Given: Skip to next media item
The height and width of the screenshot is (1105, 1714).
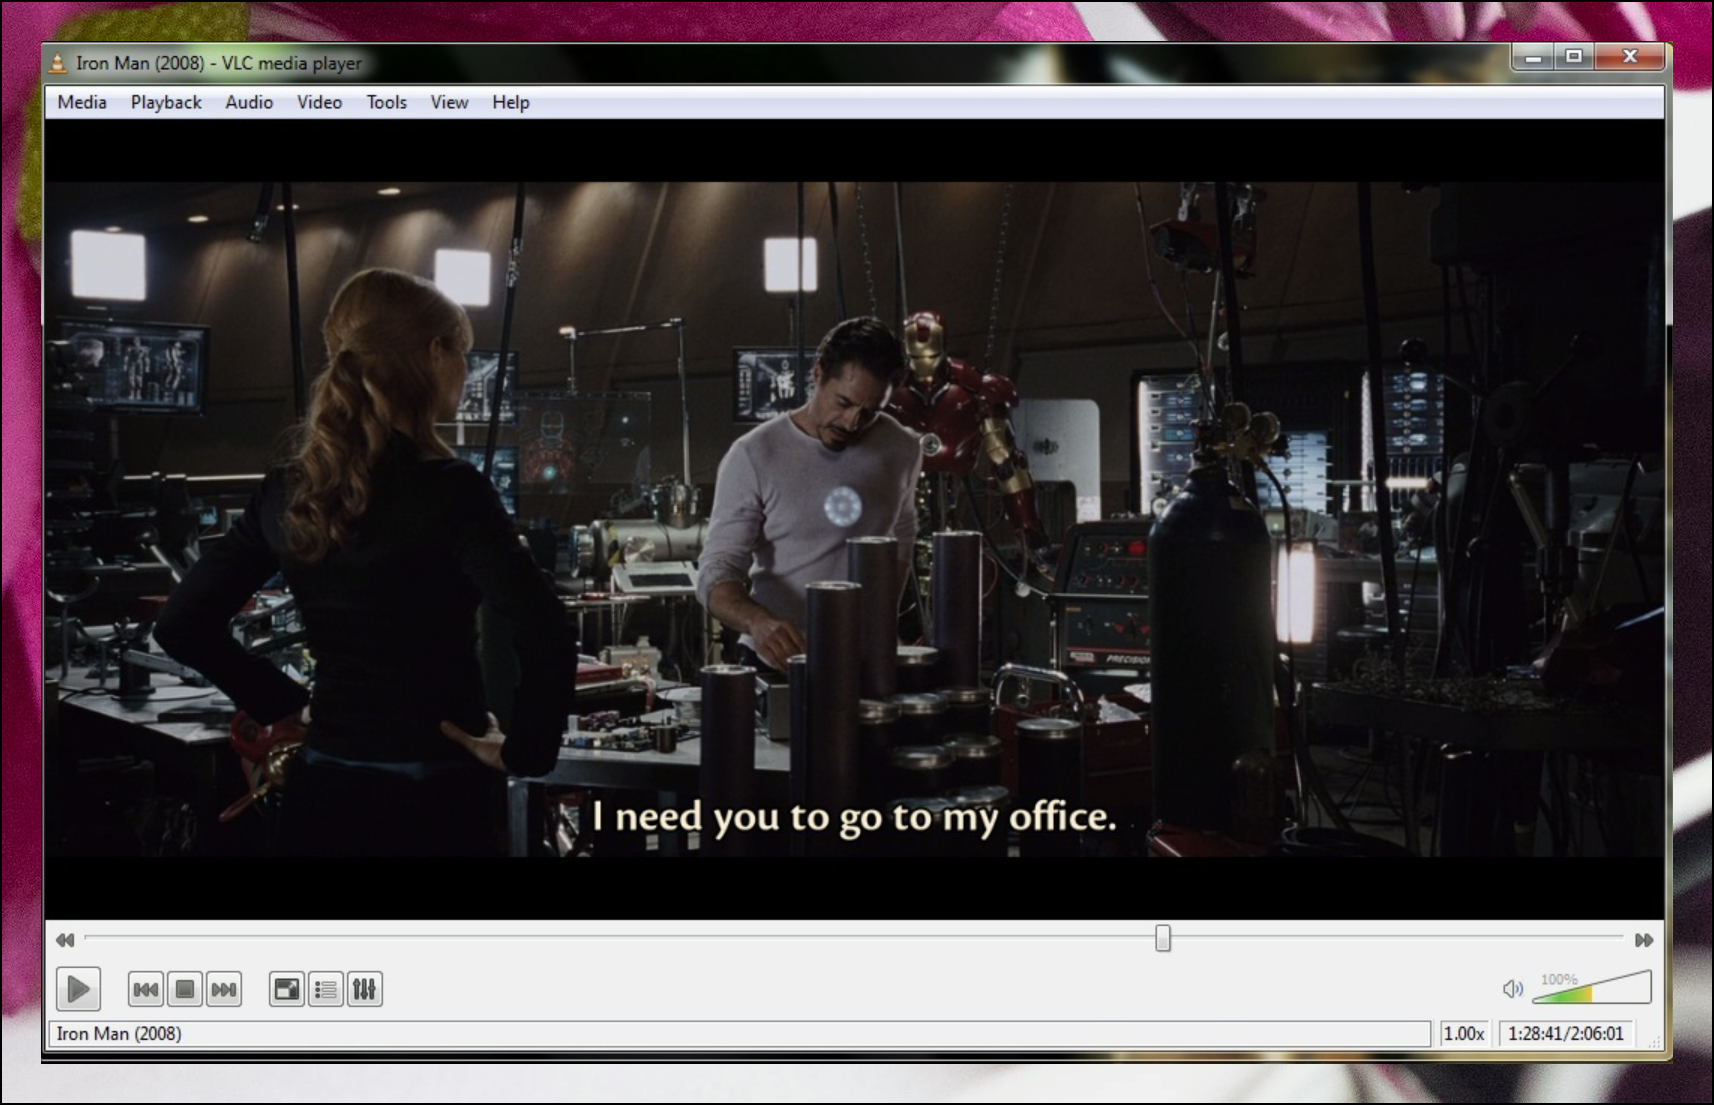Looking at the screenshot, I should click(224, 990).
